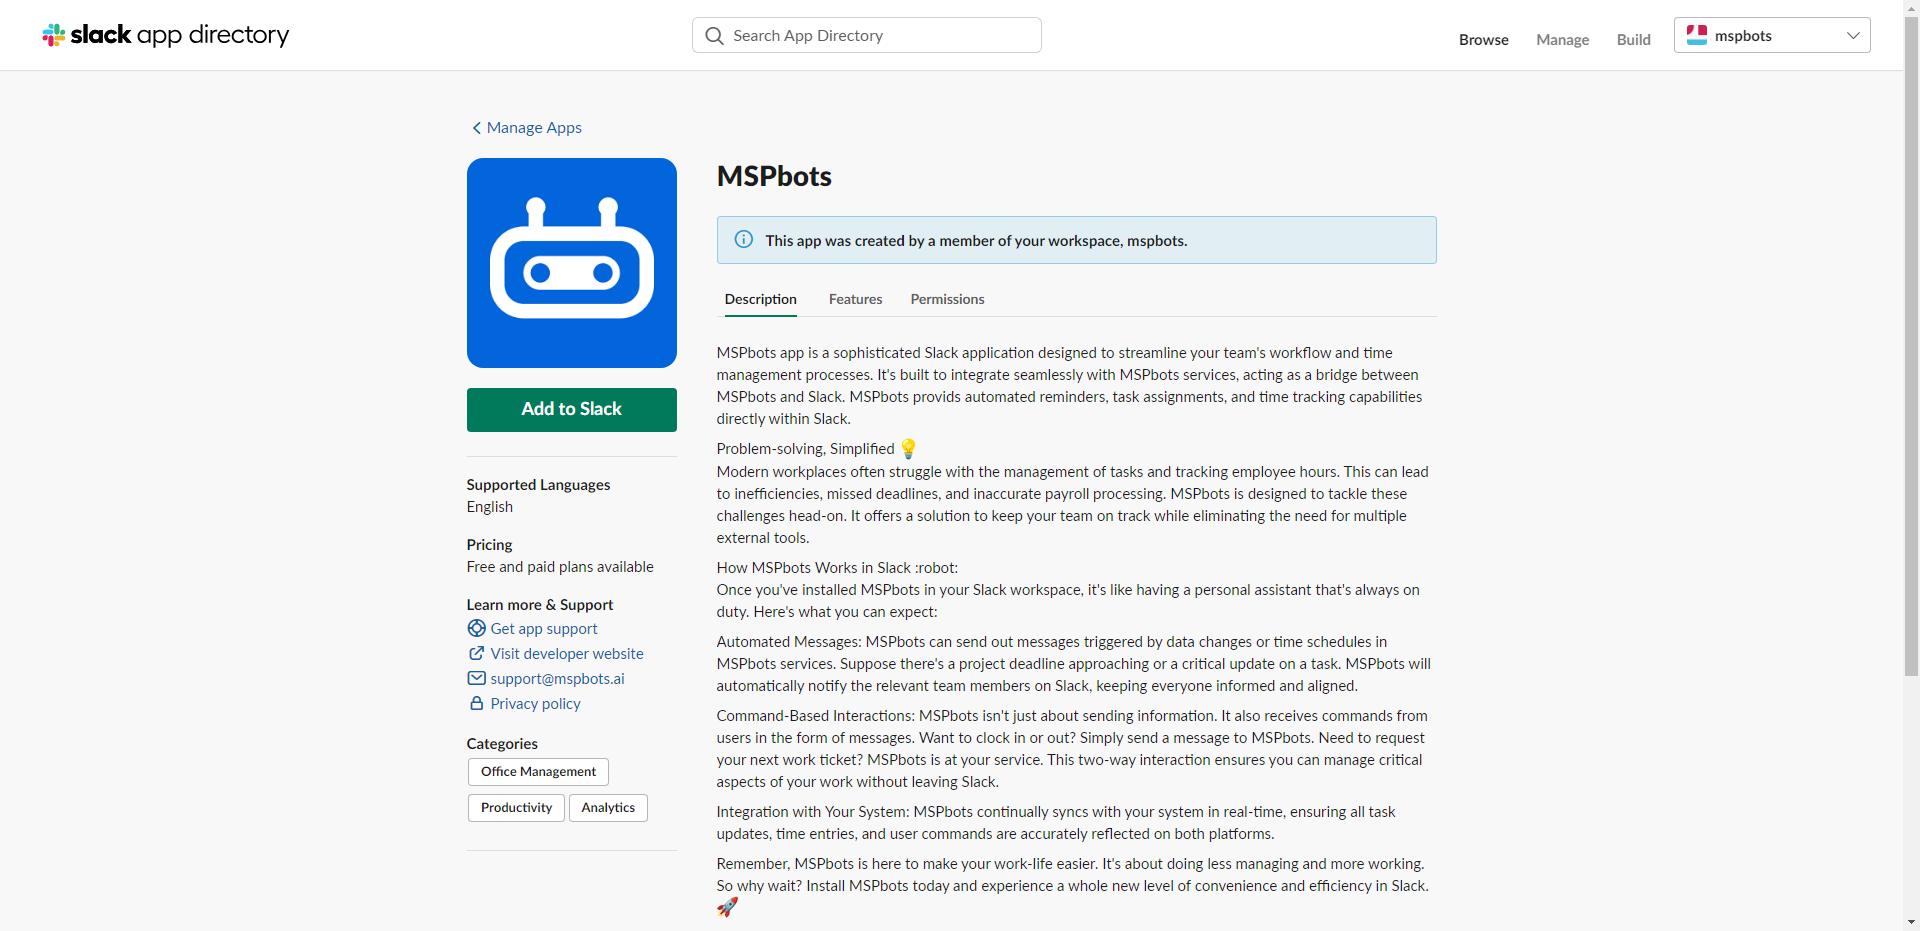Click in the Search App Directory field
1920x931 pixels.
[880, 36]
